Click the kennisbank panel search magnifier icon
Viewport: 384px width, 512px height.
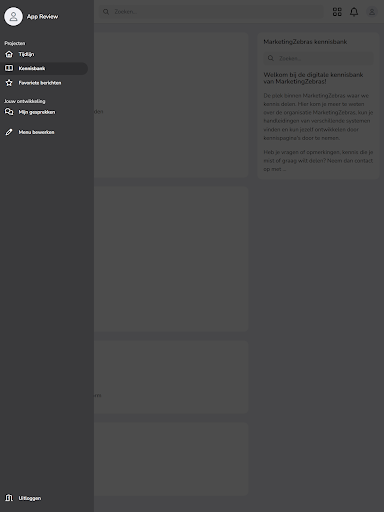(x=271, y=58)
